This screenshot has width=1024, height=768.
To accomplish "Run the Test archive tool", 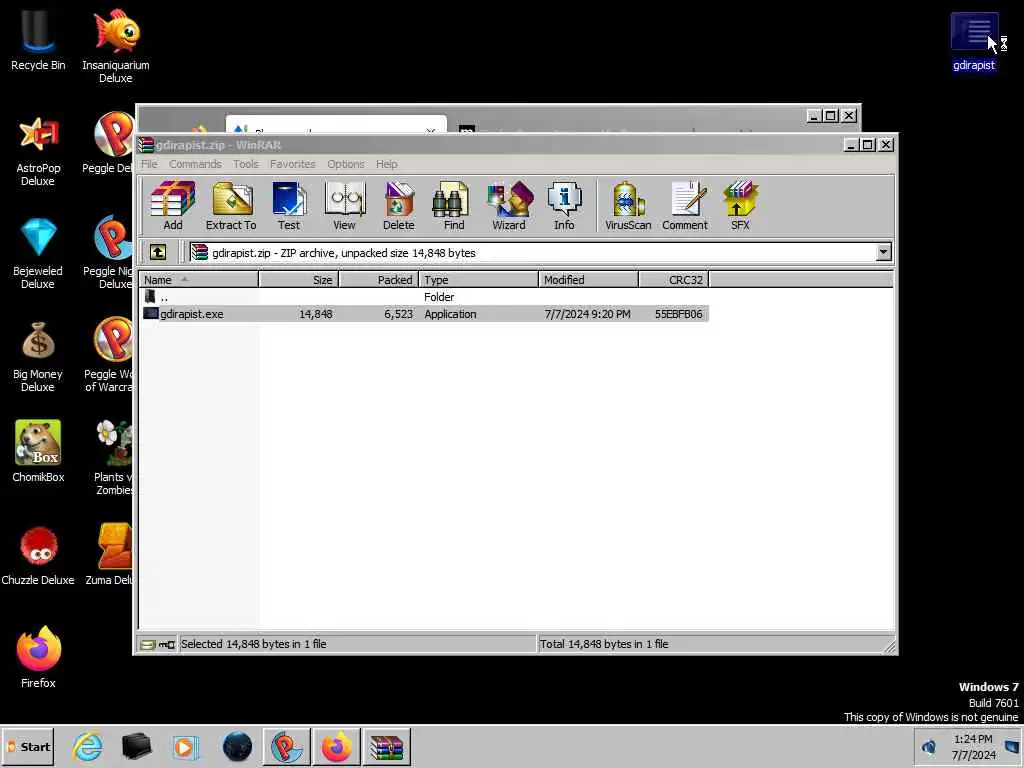I will 289,206.
